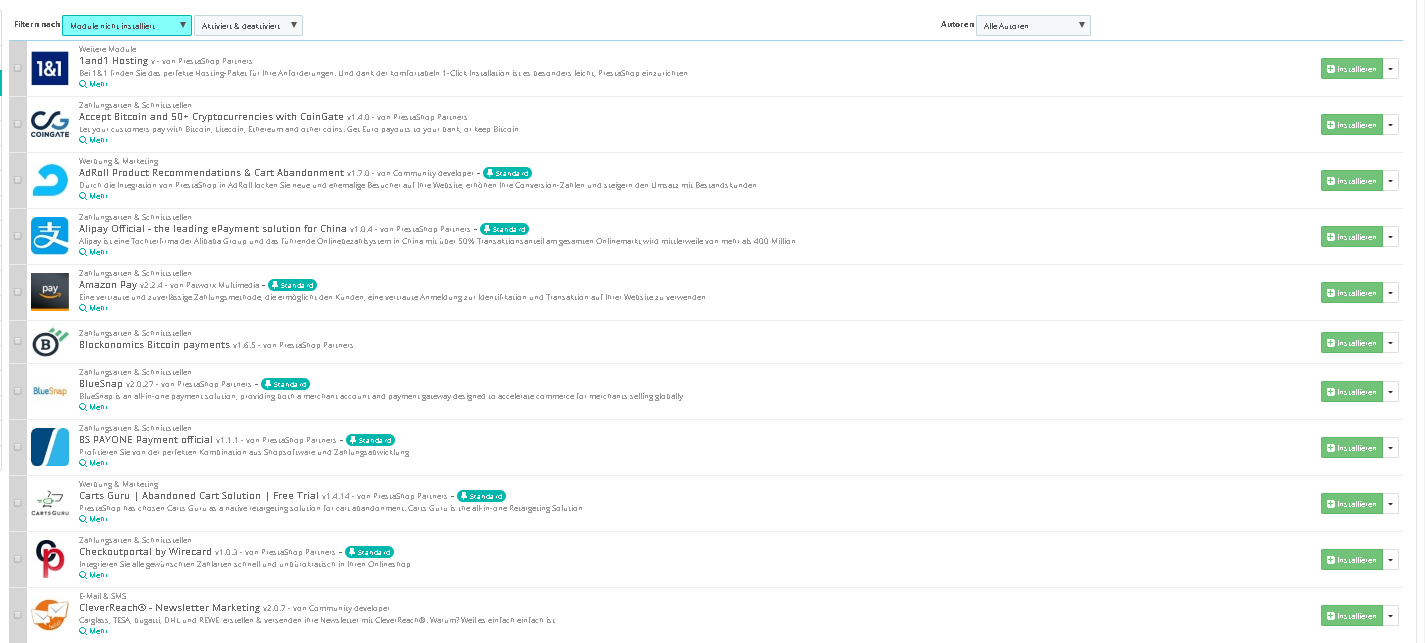Select the Blockonomics module checkbox
1425x643 pixels.
tap(17, 342)
